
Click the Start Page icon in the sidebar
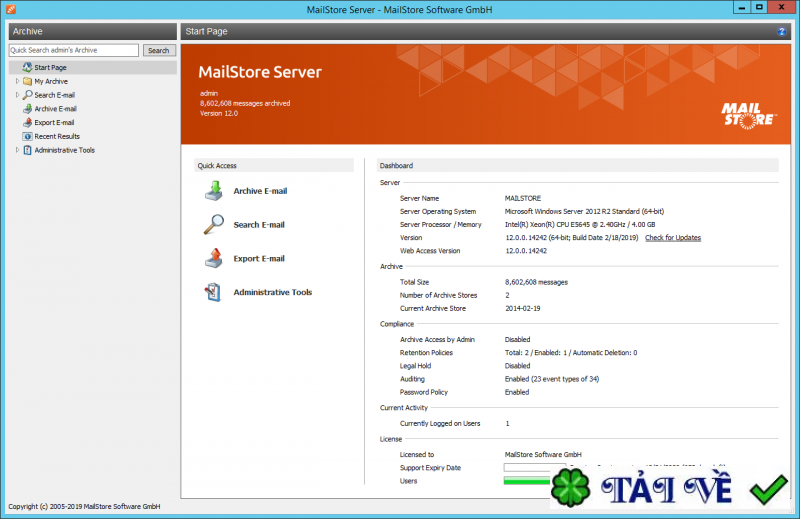pyautogui.click(x=26, y=67)
